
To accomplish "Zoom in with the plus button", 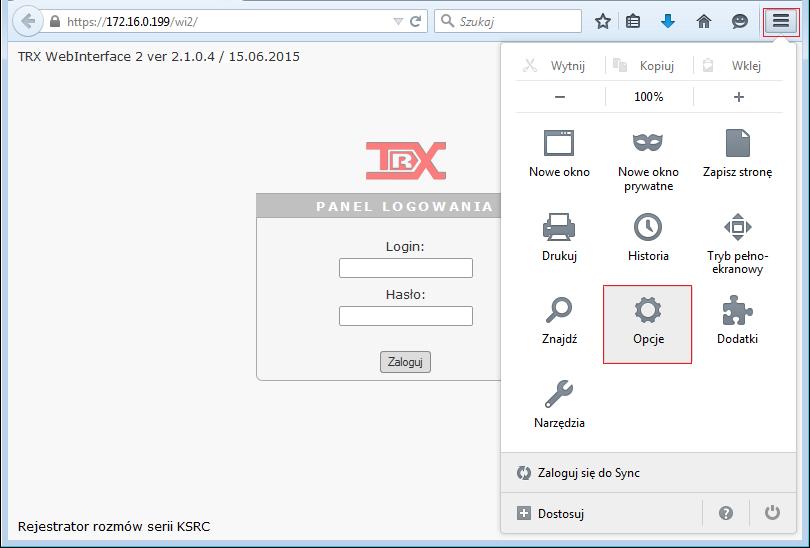I will click(x=739, y=97).
